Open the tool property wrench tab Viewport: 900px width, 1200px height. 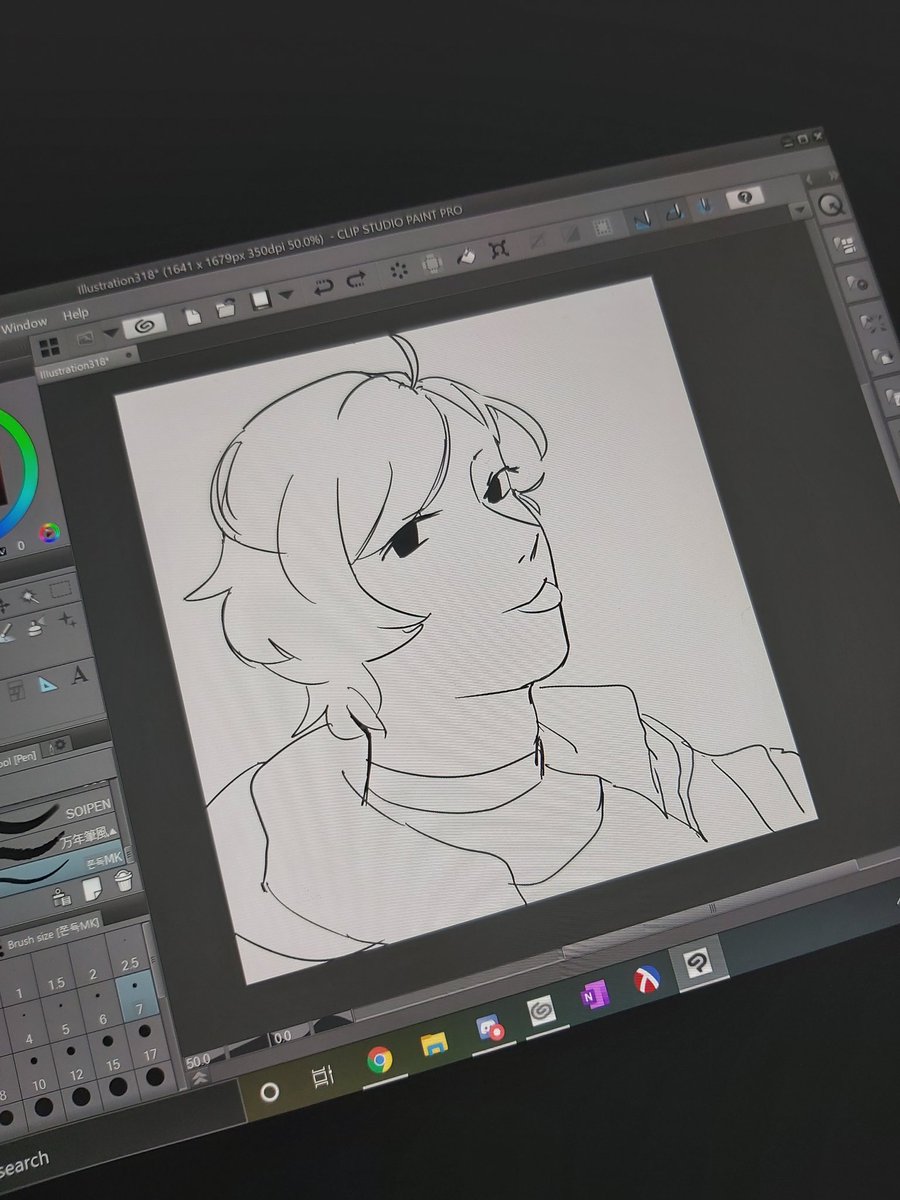[57, 745]
